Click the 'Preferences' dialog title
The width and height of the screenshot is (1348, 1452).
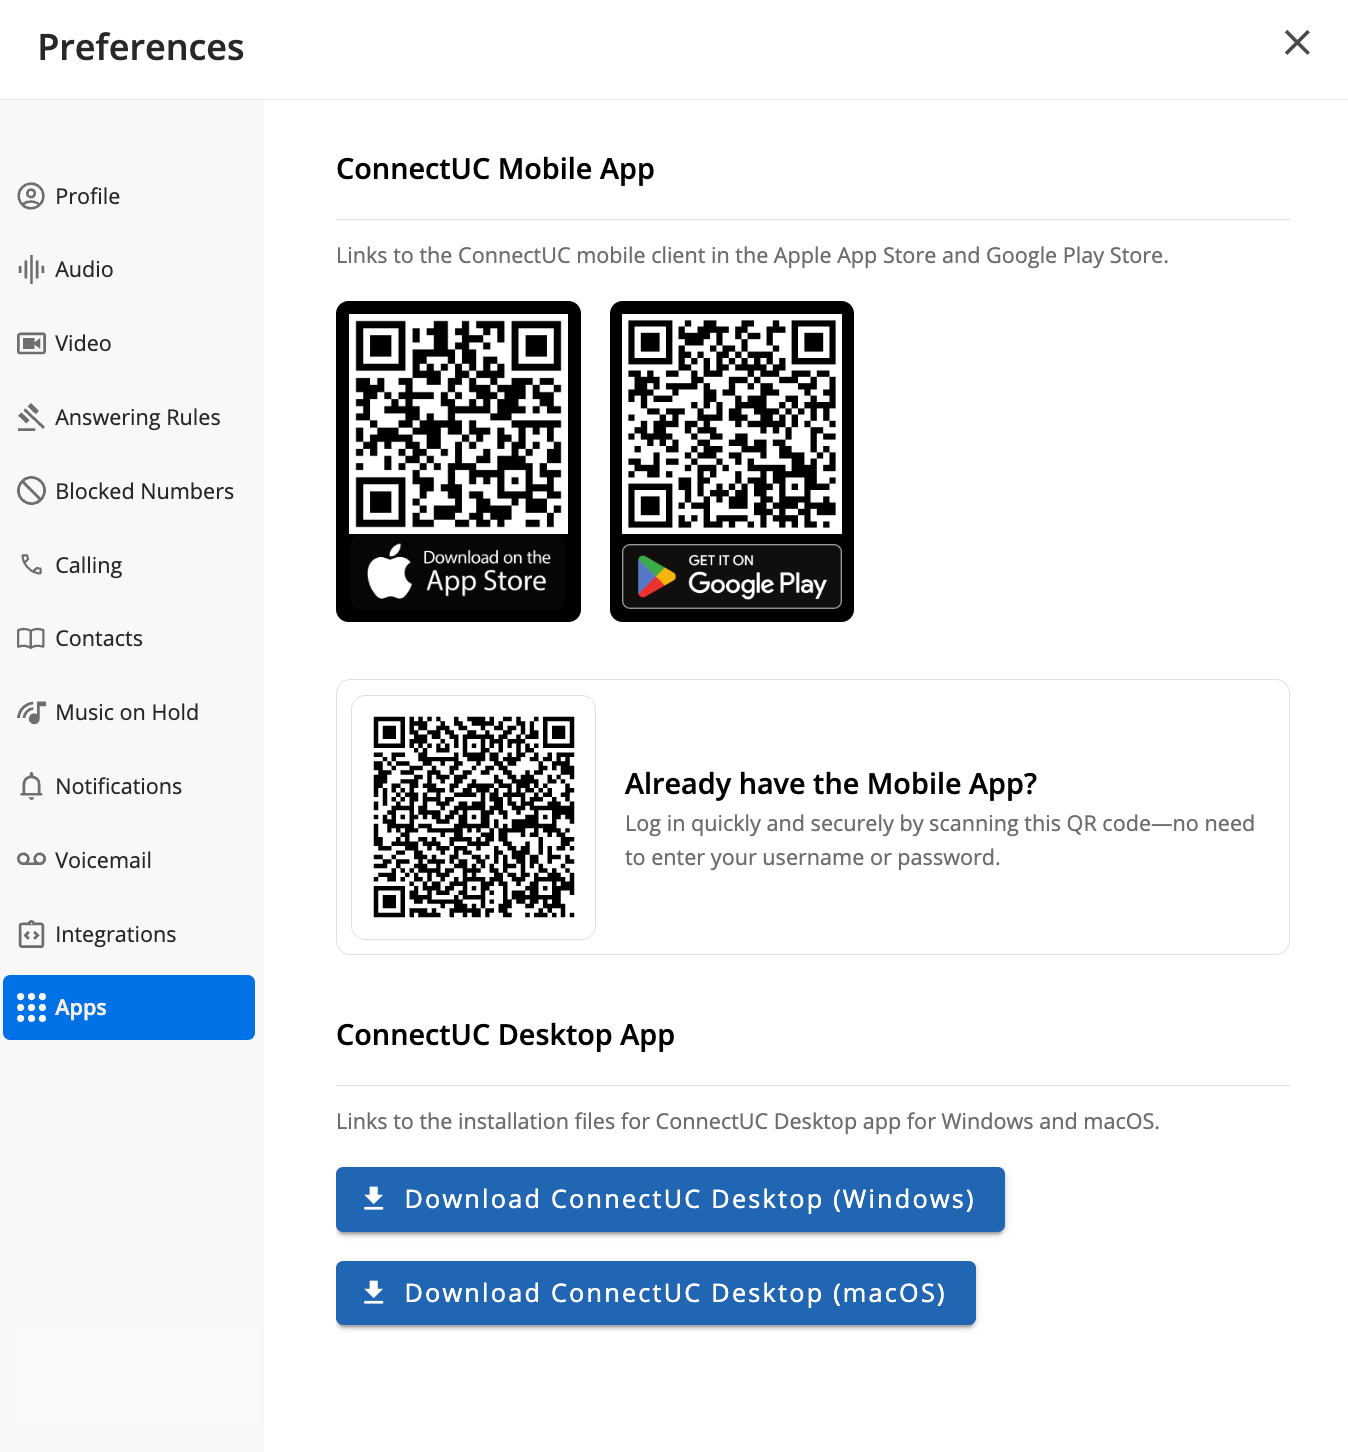(x=141, y=47)
